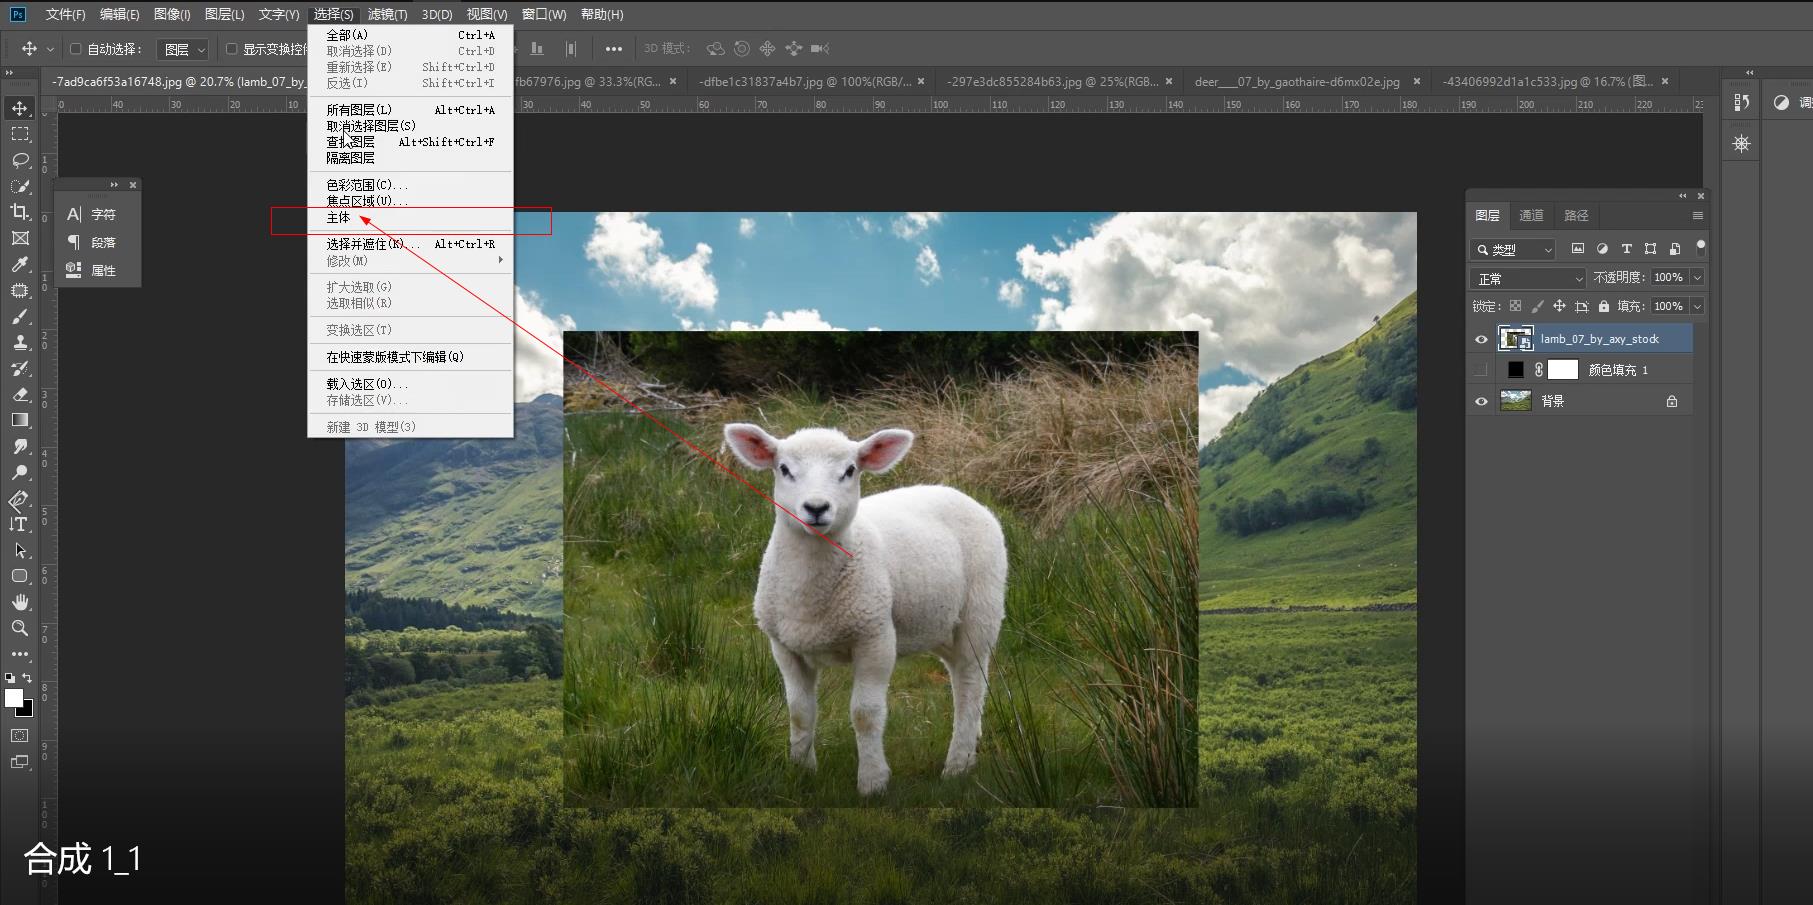Show the 颜色填充 1 layer
Screen dimensions: 1813x905
click(1481, 370)
